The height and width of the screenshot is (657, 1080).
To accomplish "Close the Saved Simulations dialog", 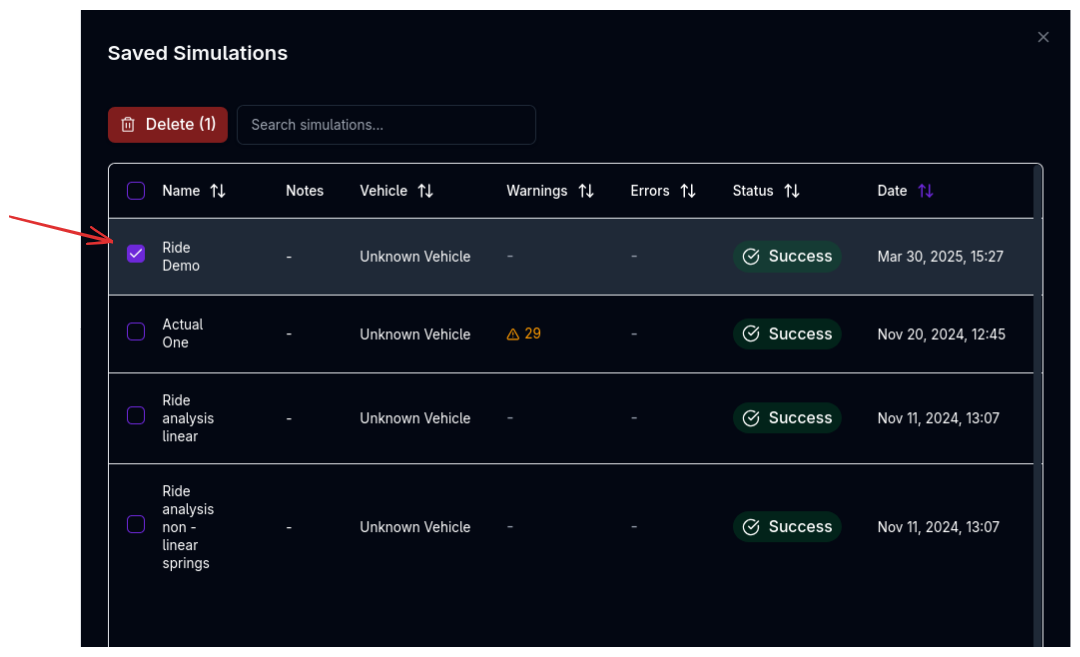I will click(x=1043, y=37).
